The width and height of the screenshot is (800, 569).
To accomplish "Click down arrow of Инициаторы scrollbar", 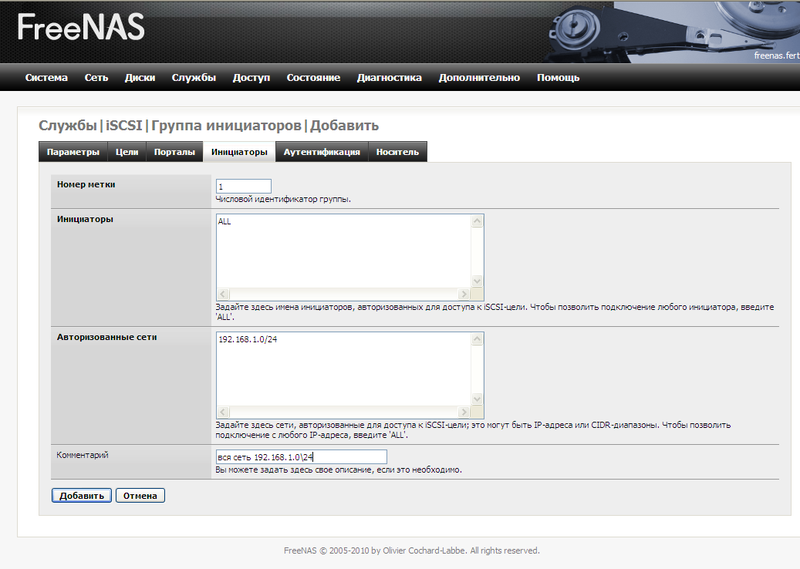I will [x=477, y=281].
